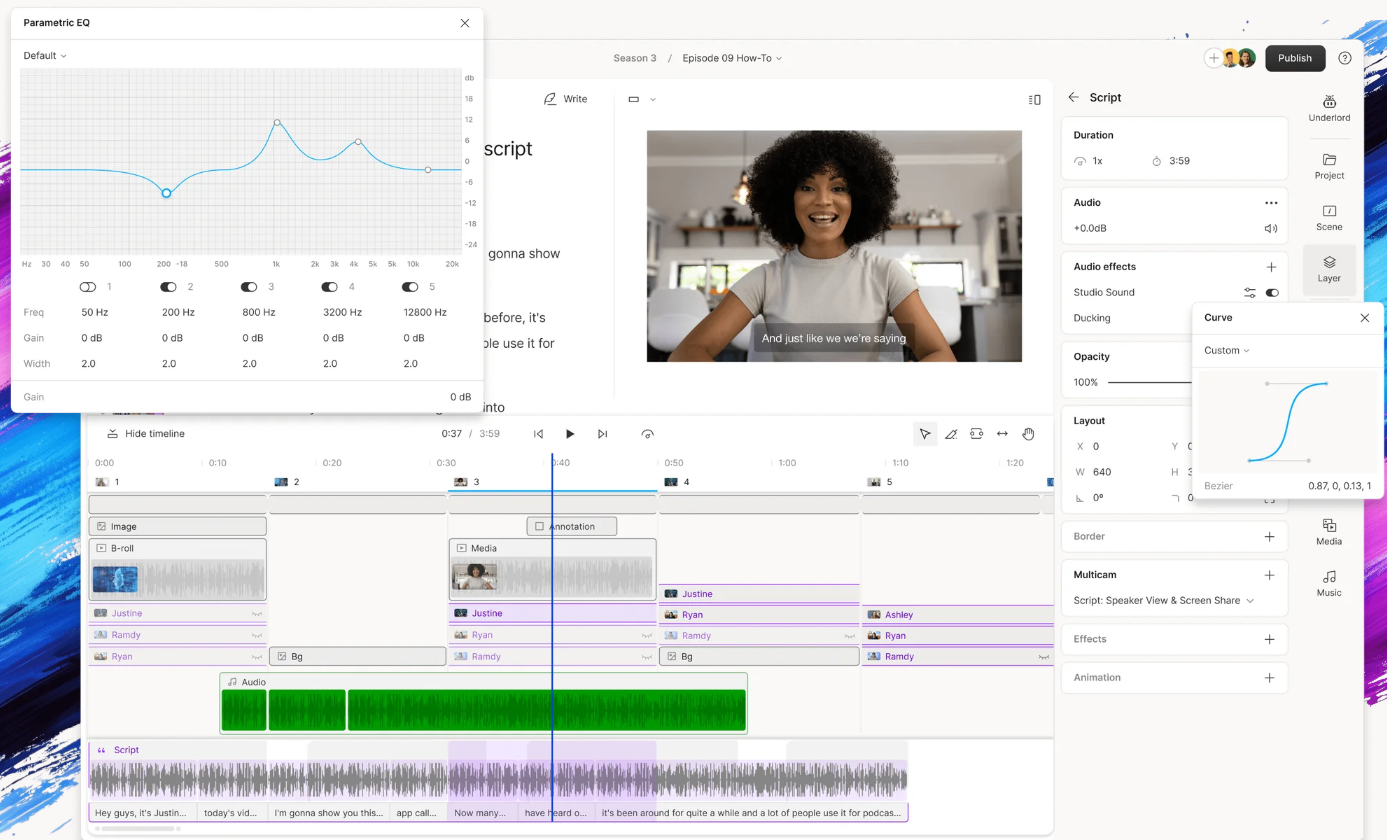Image resolution: width=1387 pixels, height=840 pixels.
Task: Open the Episode 09 How-To dropdown
Action: pos(732,58)
